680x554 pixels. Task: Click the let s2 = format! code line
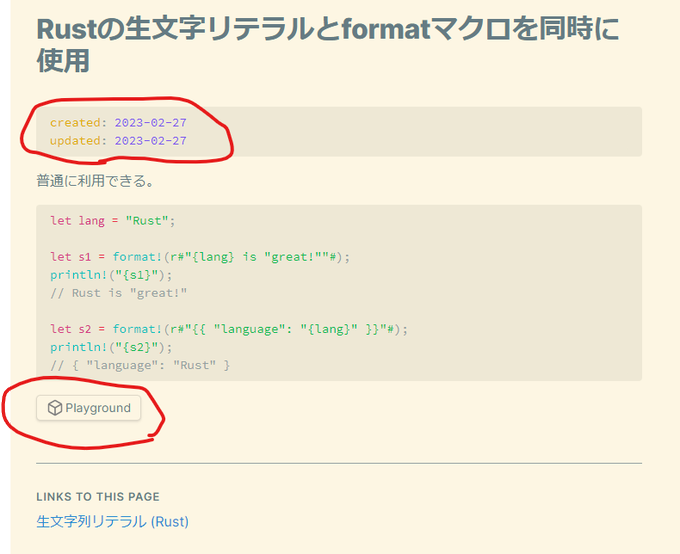click(x=229, y=329)
